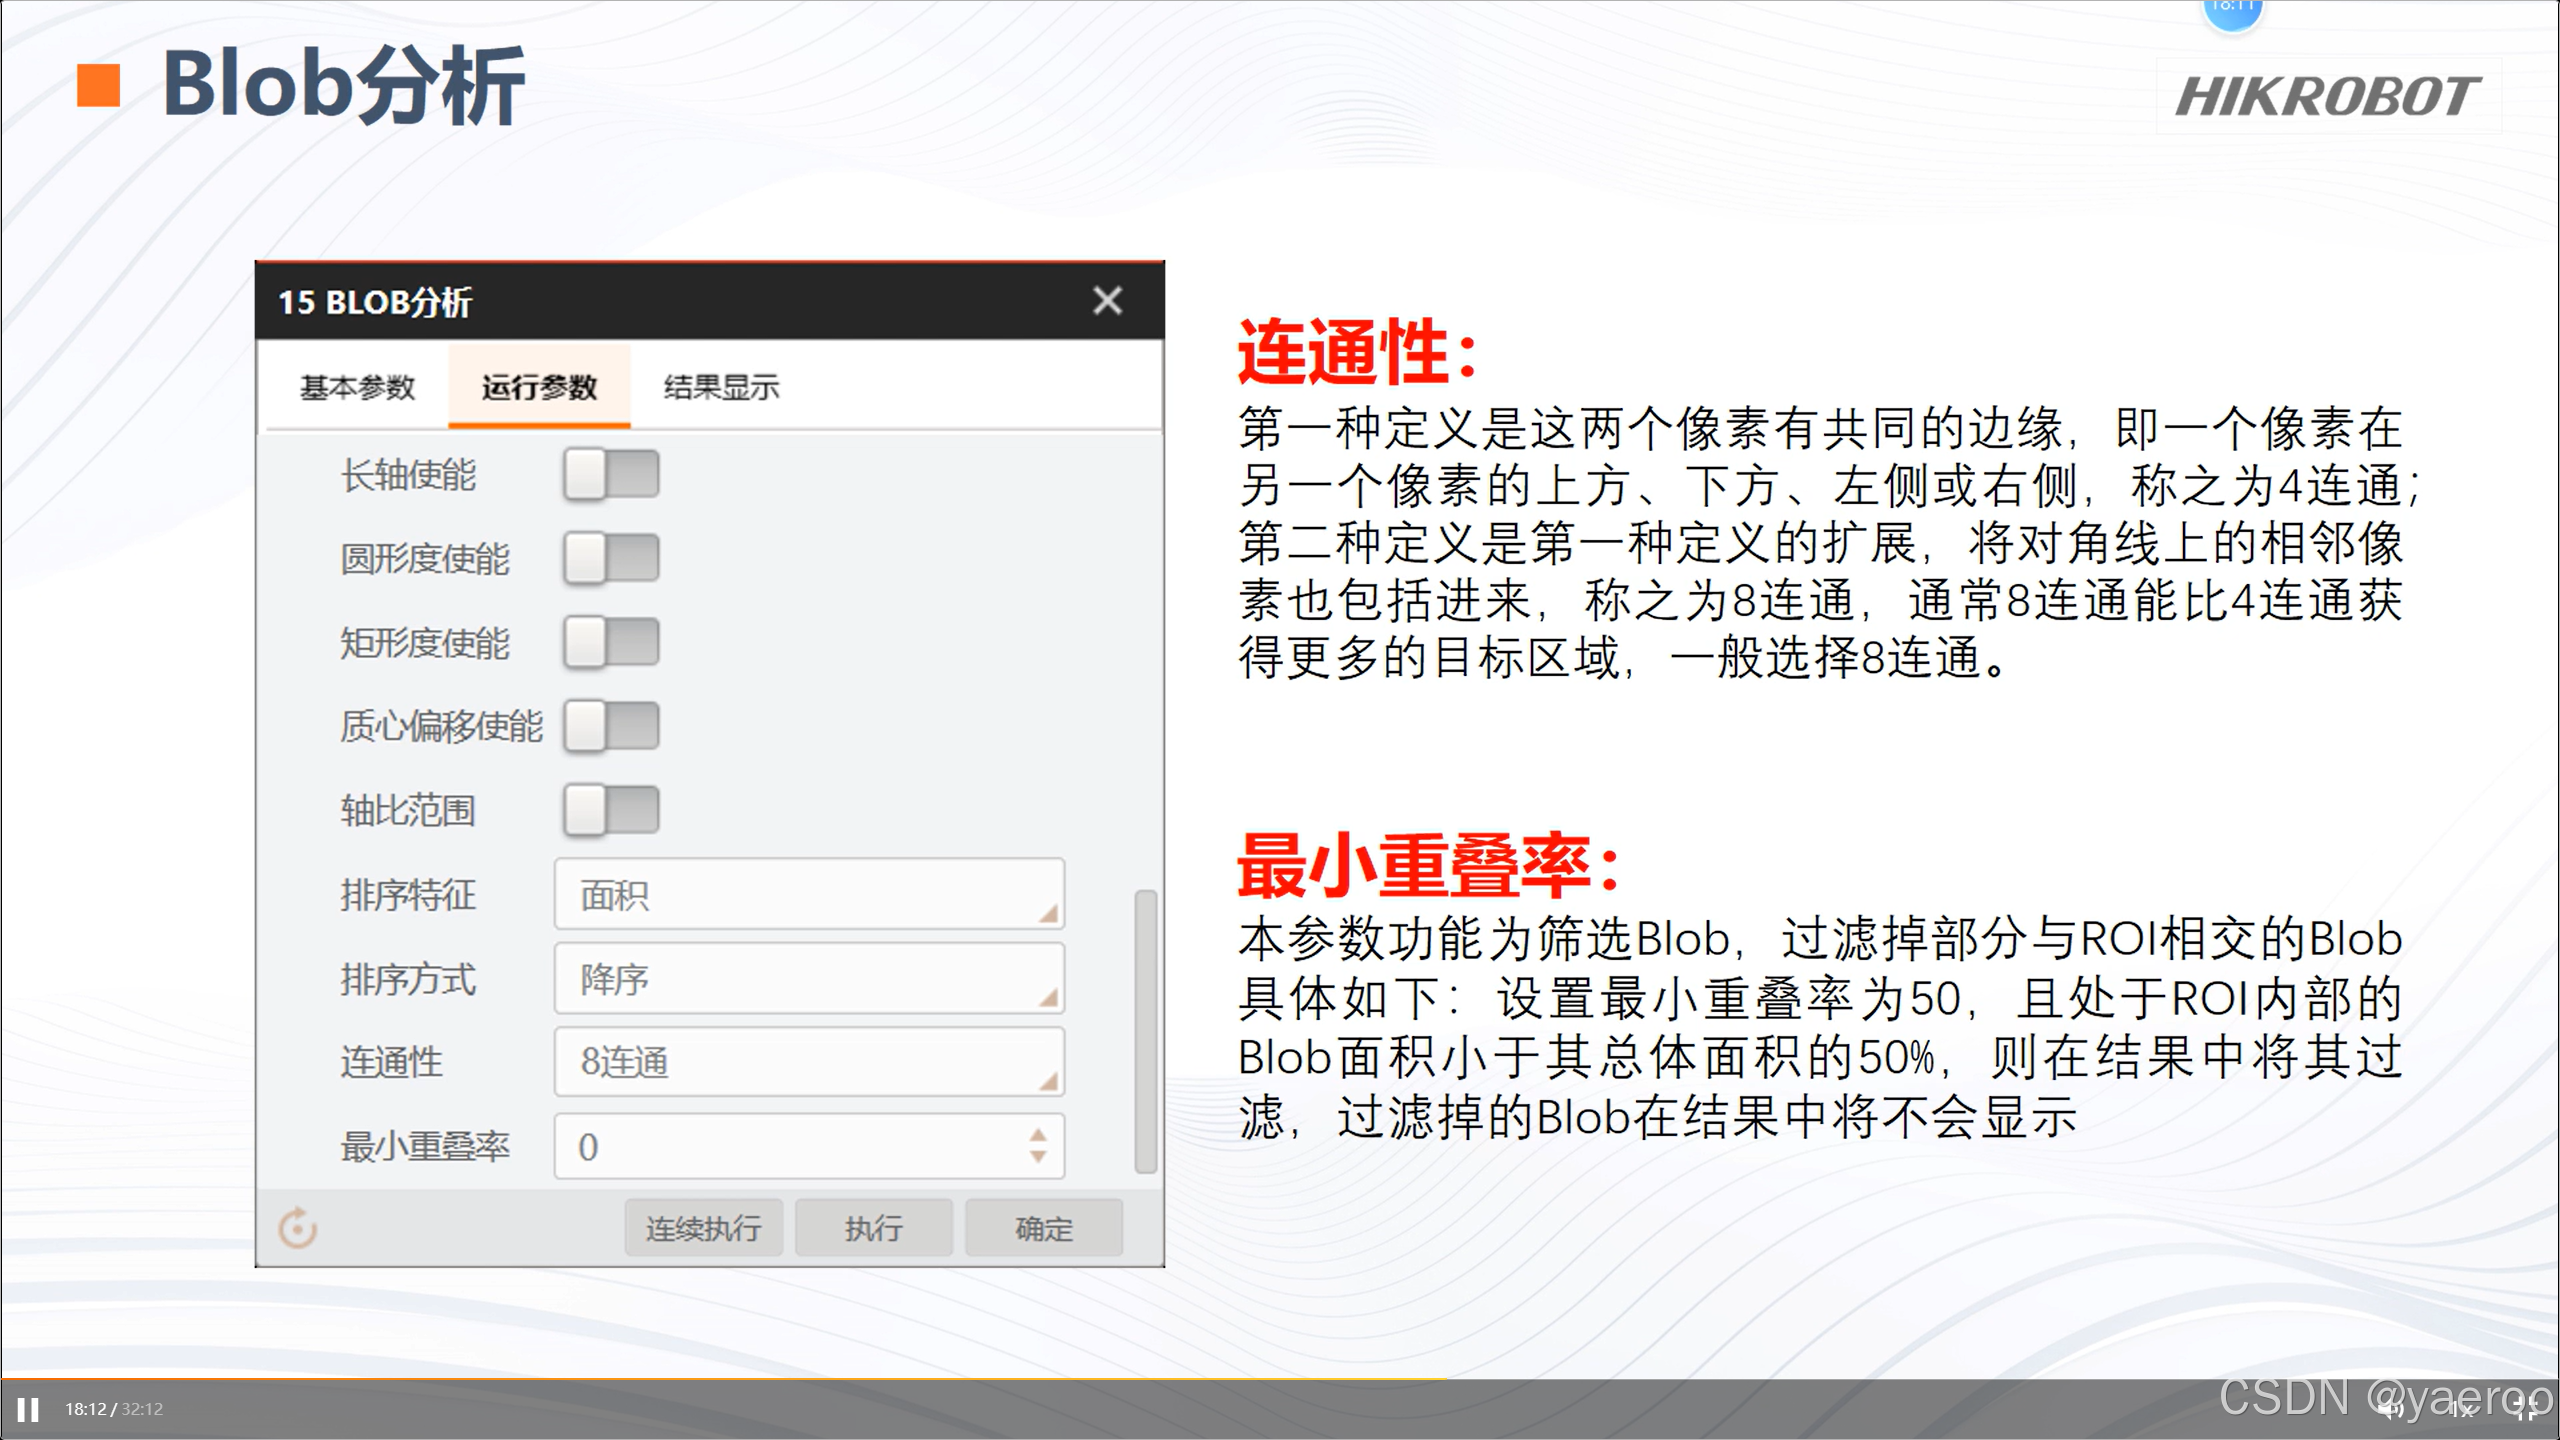Open the 结果显示 tab
The height and width of the screenshot is (1440, 2560).
[720, 387]
